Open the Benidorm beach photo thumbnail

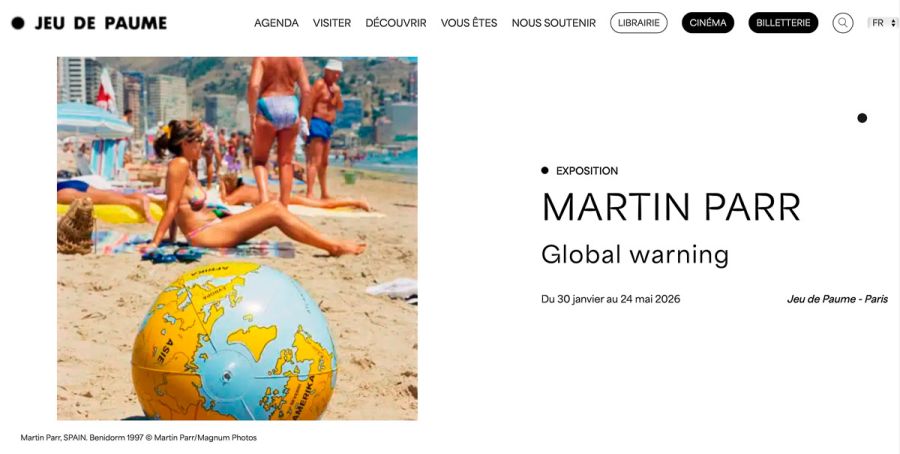[x=237, y=238]
